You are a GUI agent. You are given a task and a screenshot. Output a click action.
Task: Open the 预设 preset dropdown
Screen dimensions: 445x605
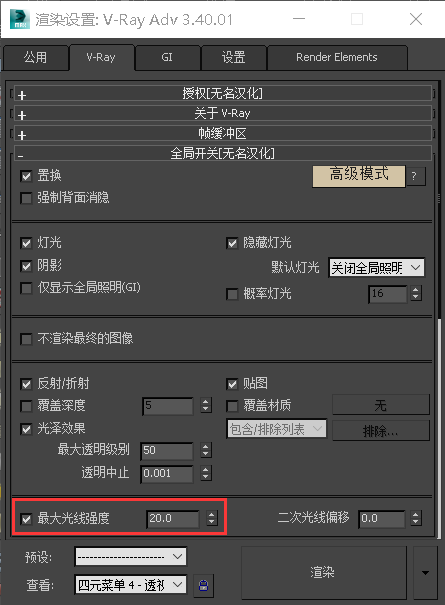pyautogui.click(x=130, y=556)
